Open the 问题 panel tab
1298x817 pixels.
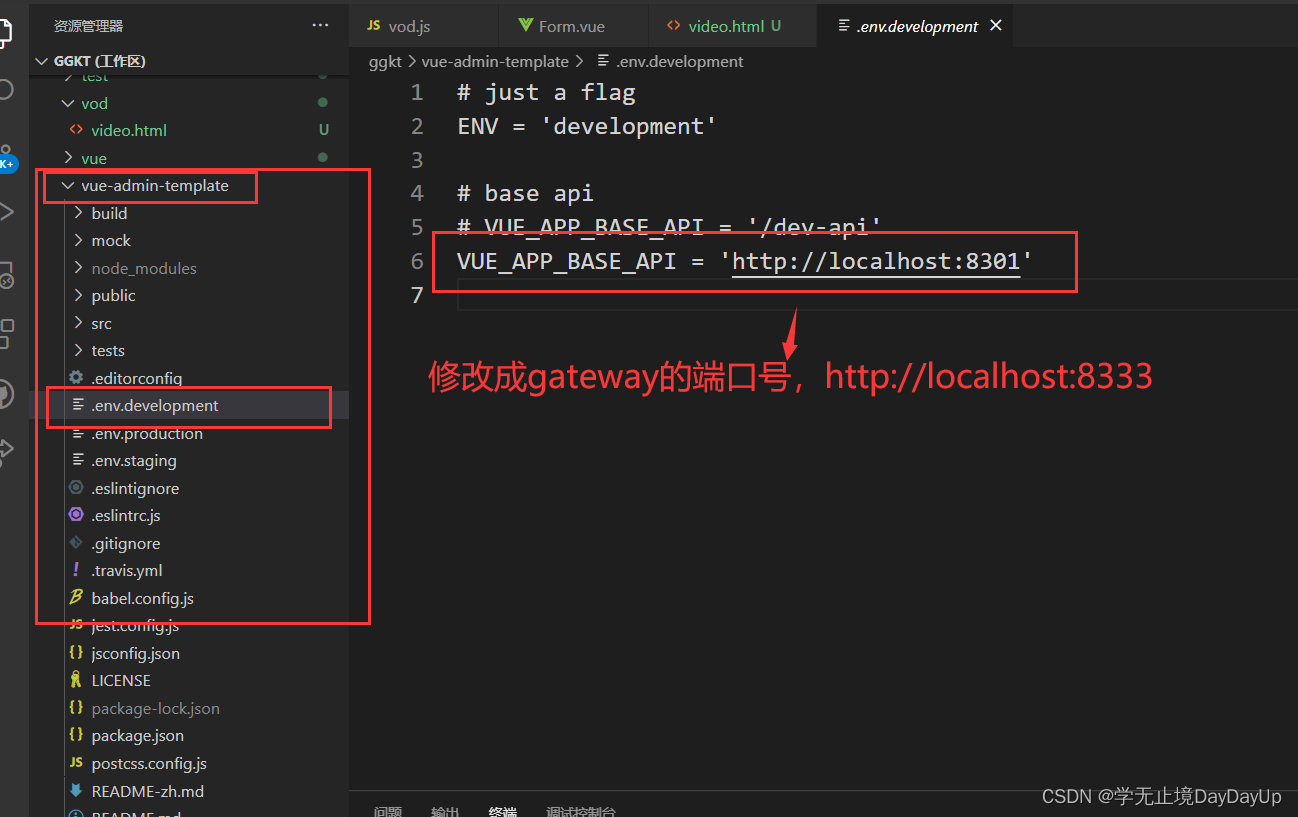(388, 811)
